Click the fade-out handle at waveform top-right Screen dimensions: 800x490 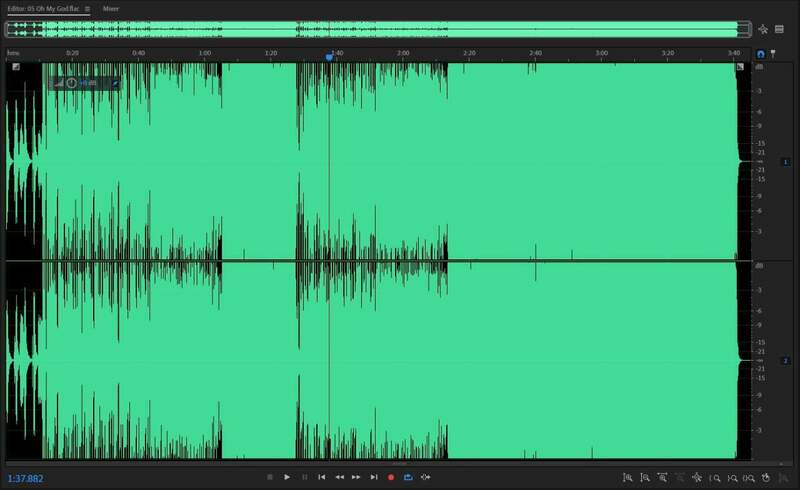point(740,67)
